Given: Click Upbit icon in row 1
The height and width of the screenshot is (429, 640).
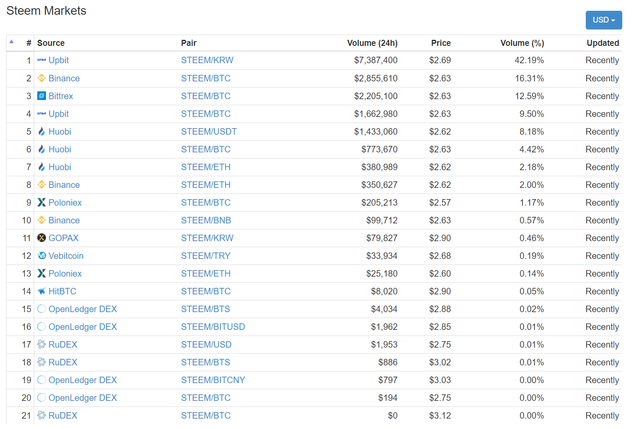Looking at the screenshot, I should (41, 60).
